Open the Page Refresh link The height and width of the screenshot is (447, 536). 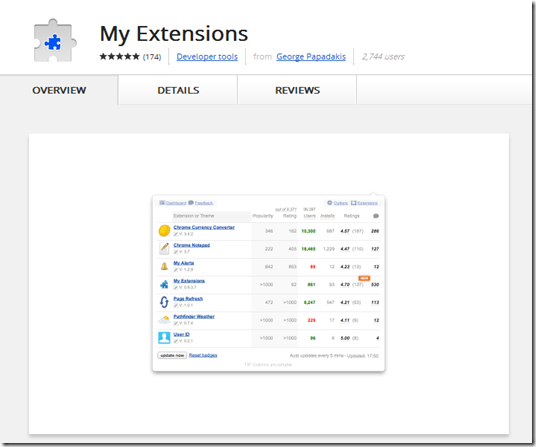tap(188, 298)
